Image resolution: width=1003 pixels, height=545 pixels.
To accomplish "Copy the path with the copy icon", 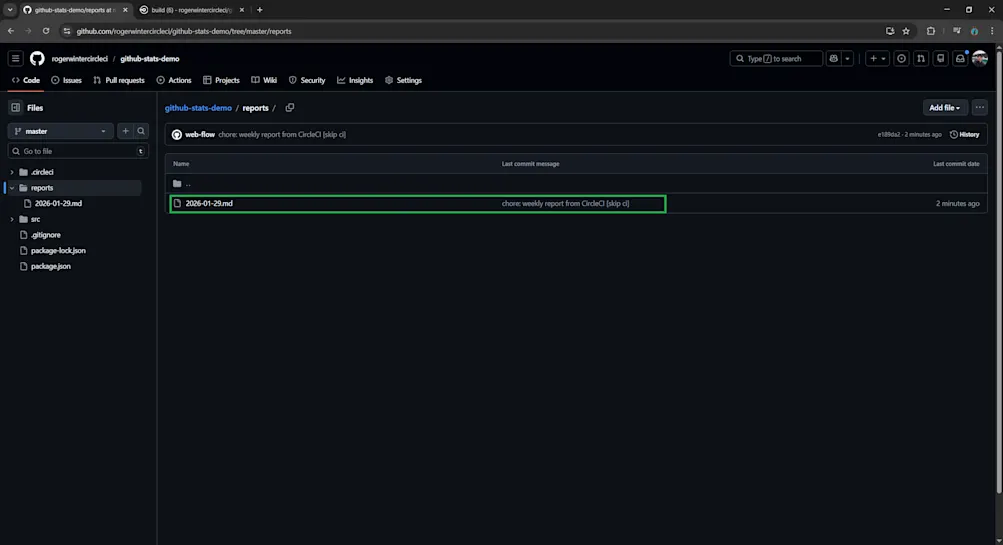I will [x=290, y=107].
